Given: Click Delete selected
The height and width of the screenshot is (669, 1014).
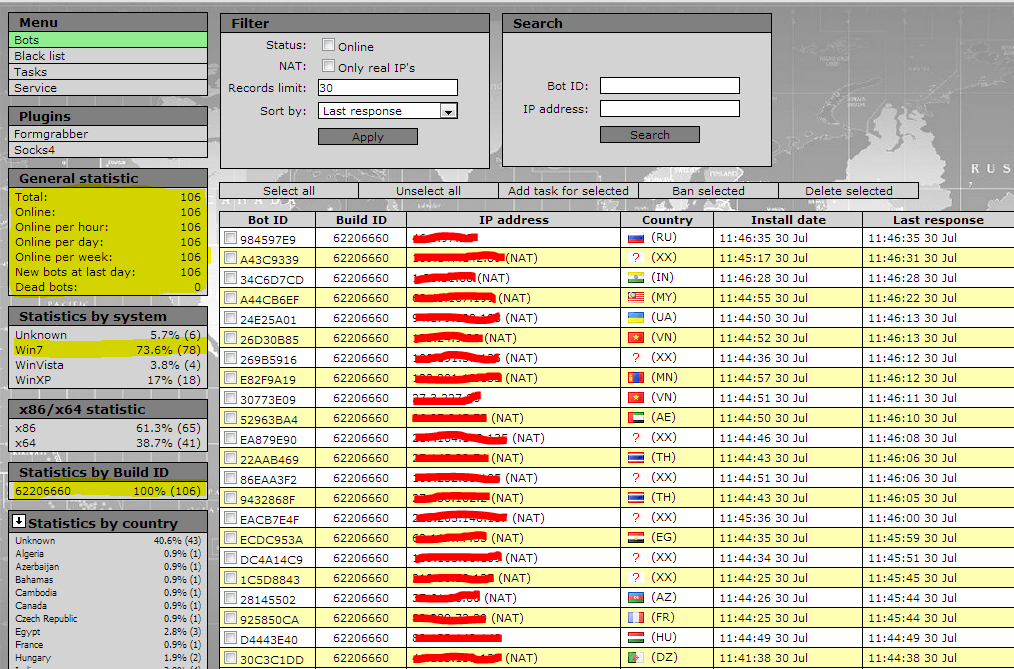Looking at the screenshot, I should [848, 191].
